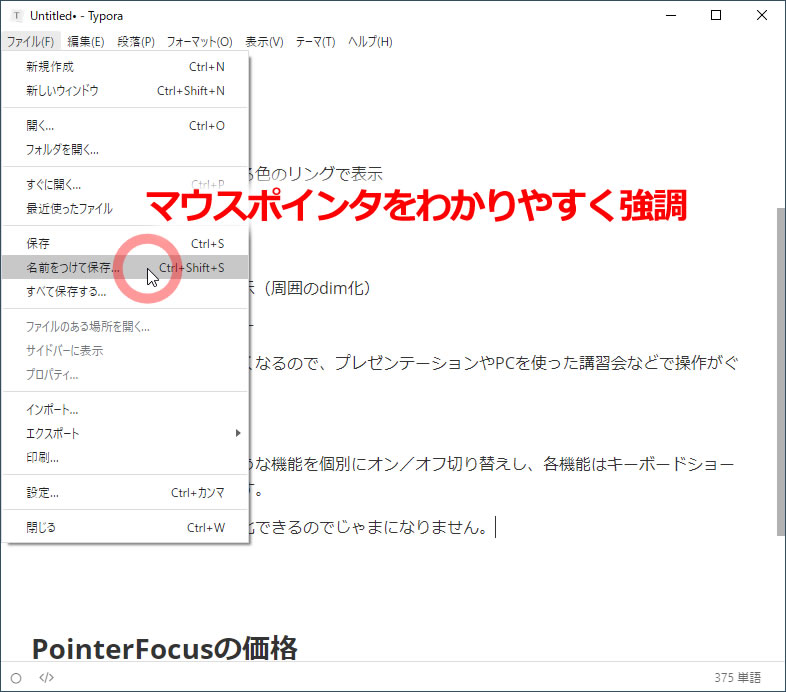Open the 表示(V) menu
Image resolution: width=786 pixels, height=692 pixels.
(x=264, y=42)
